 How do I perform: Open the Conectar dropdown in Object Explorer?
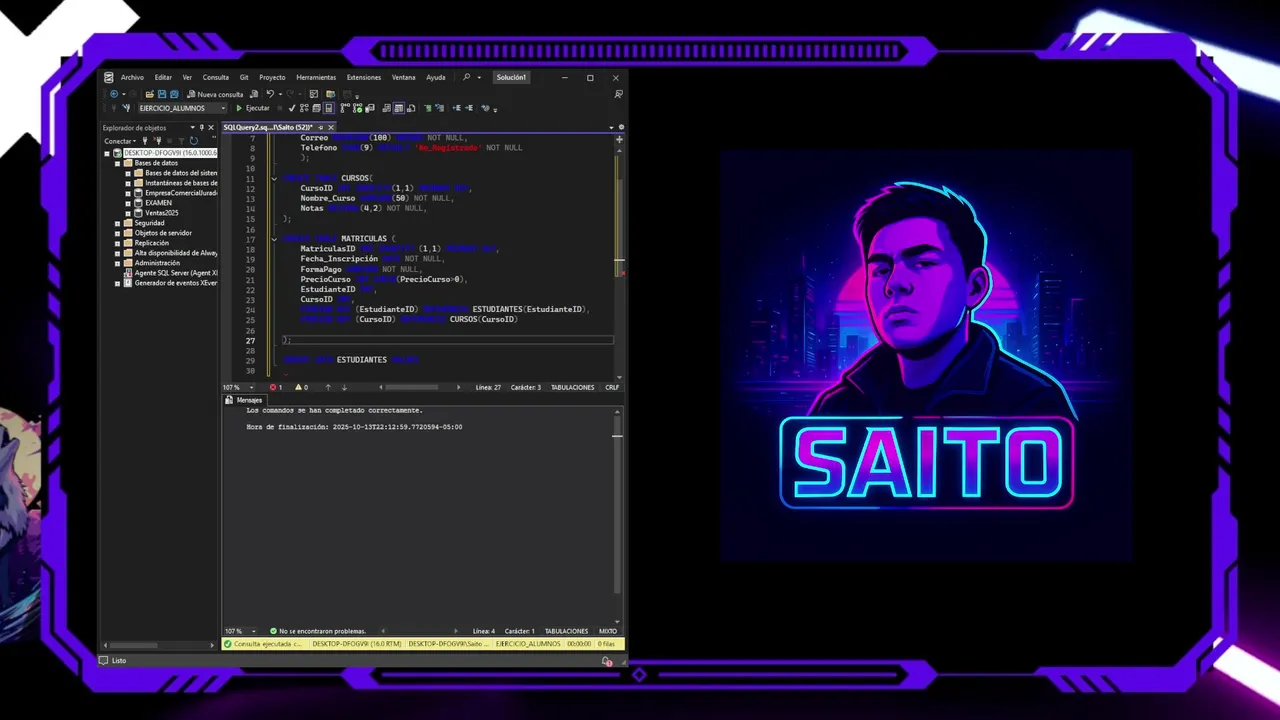coord(119,141)
